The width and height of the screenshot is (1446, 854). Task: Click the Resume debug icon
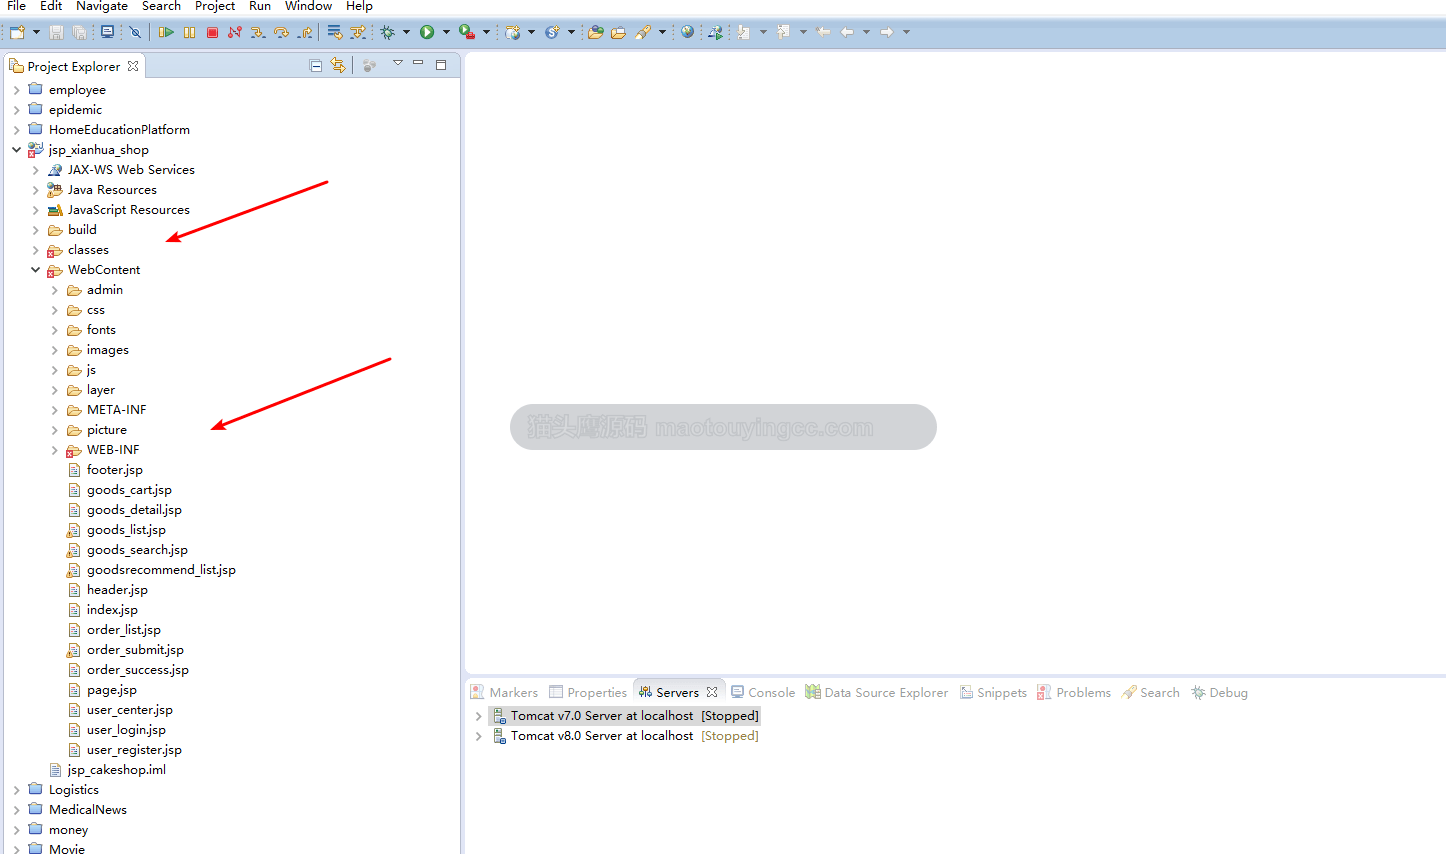[x=166, y=32]
